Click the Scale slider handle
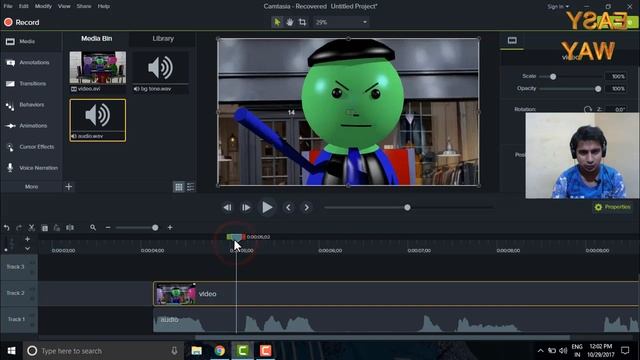This screenshot has width=640, height=360. (x=553, y=77)
